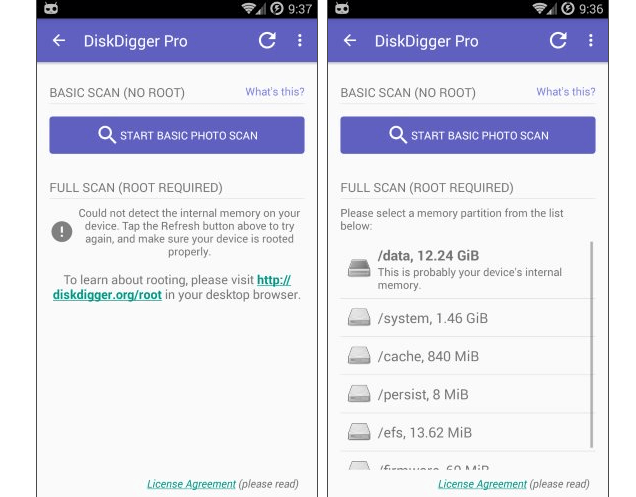This screenshot has height=497, width=636.
Task: Open What's this? link in right screen
Action: pos(566,92)
